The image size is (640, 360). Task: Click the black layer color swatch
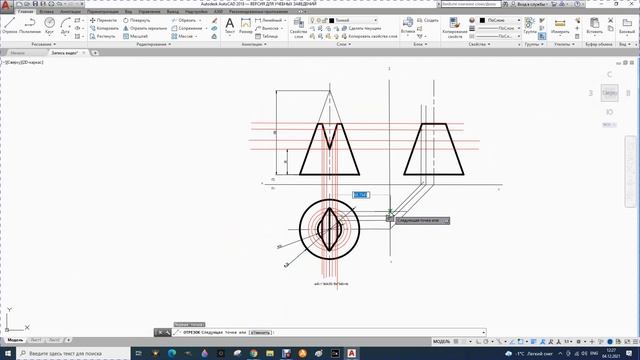(331, 20)
